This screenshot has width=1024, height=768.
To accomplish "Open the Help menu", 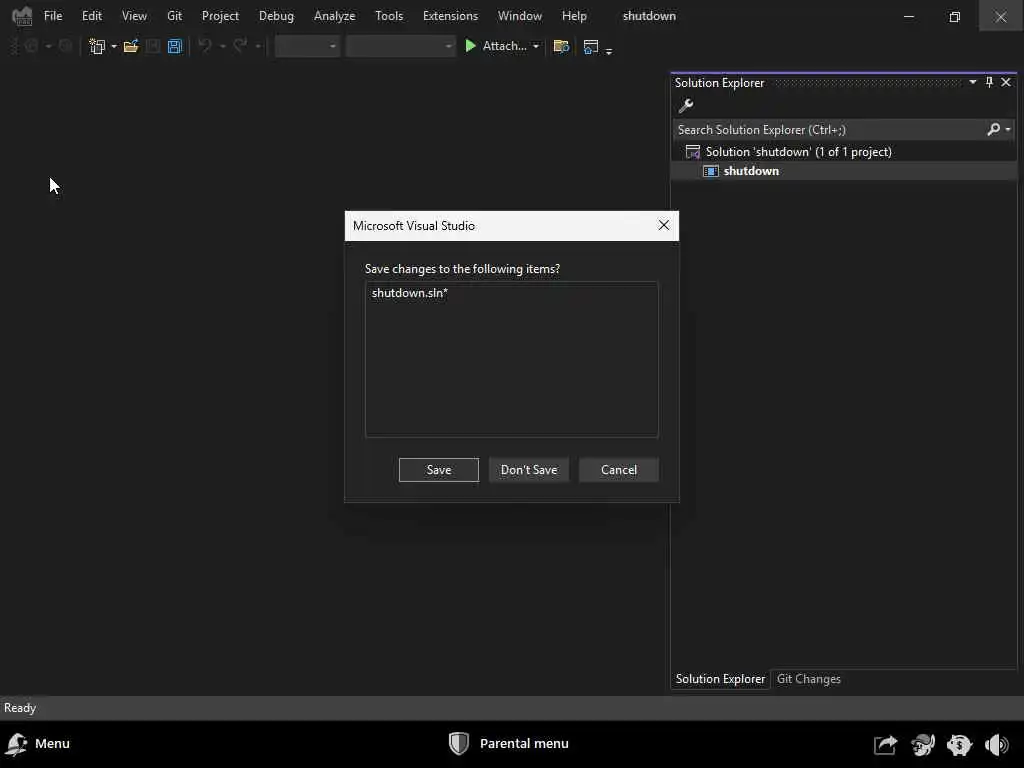I will coord(574,16).
